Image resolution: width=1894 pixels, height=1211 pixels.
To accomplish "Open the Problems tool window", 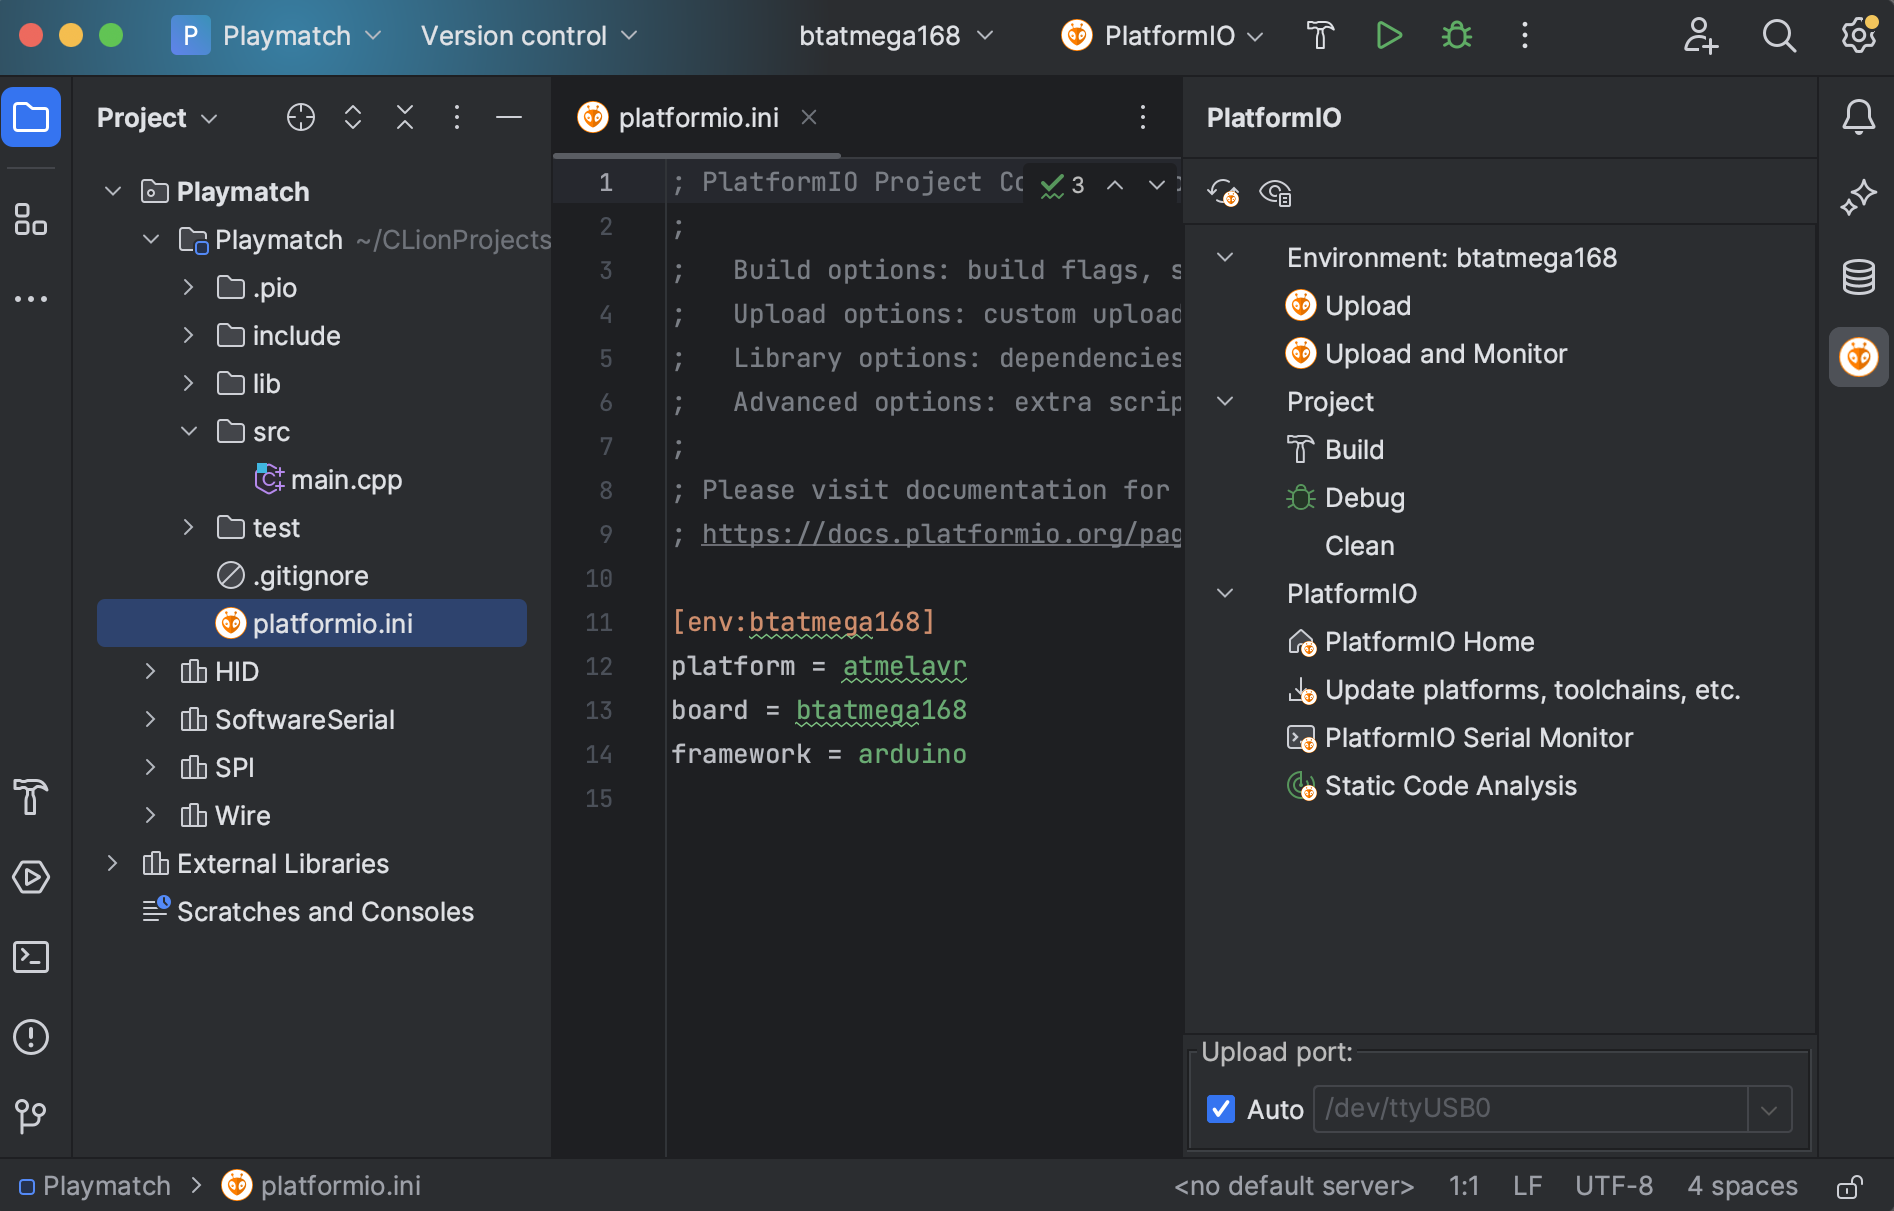I will tap(31, 1037).
